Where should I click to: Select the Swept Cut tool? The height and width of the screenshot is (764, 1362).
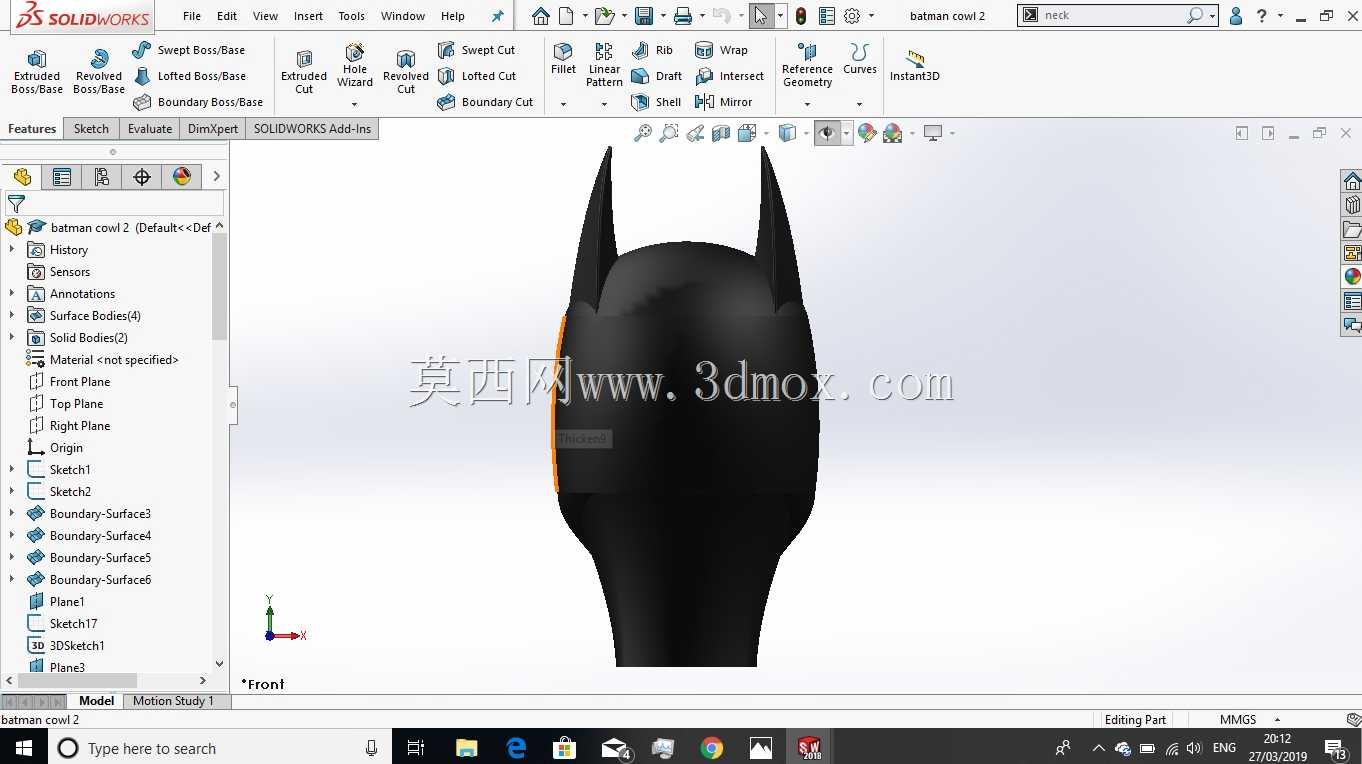pos(476,50)
